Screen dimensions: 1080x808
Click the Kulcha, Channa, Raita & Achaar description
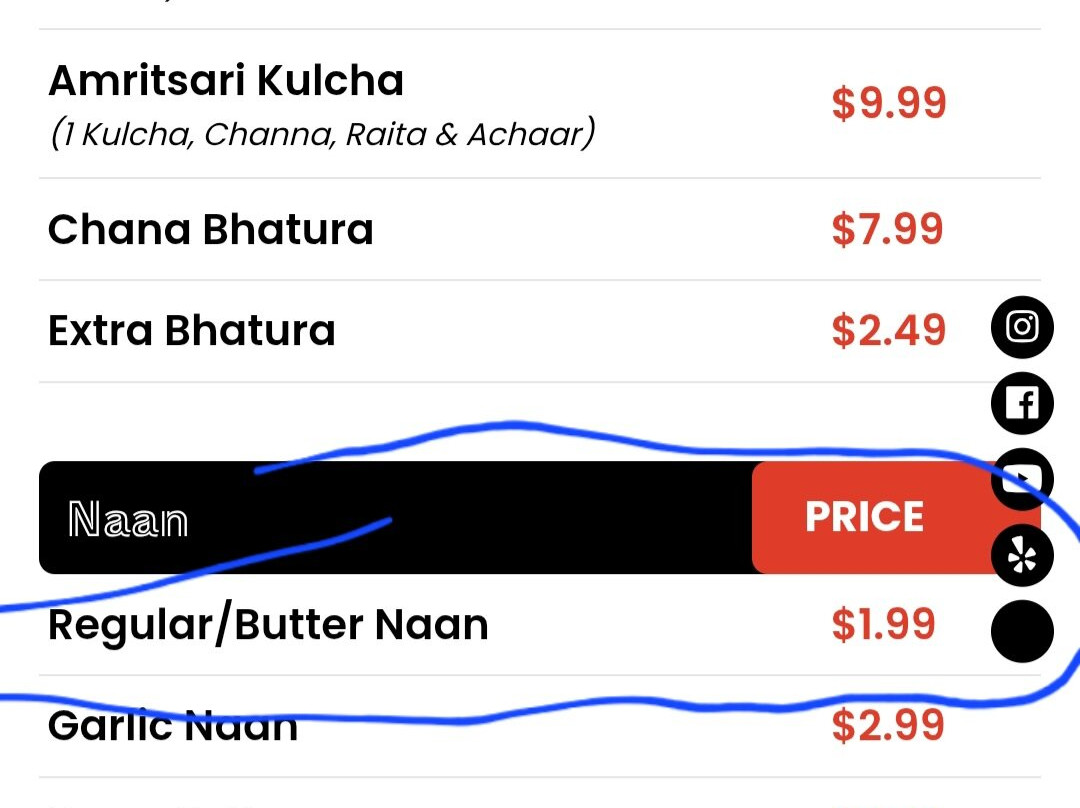coord(322,134)
